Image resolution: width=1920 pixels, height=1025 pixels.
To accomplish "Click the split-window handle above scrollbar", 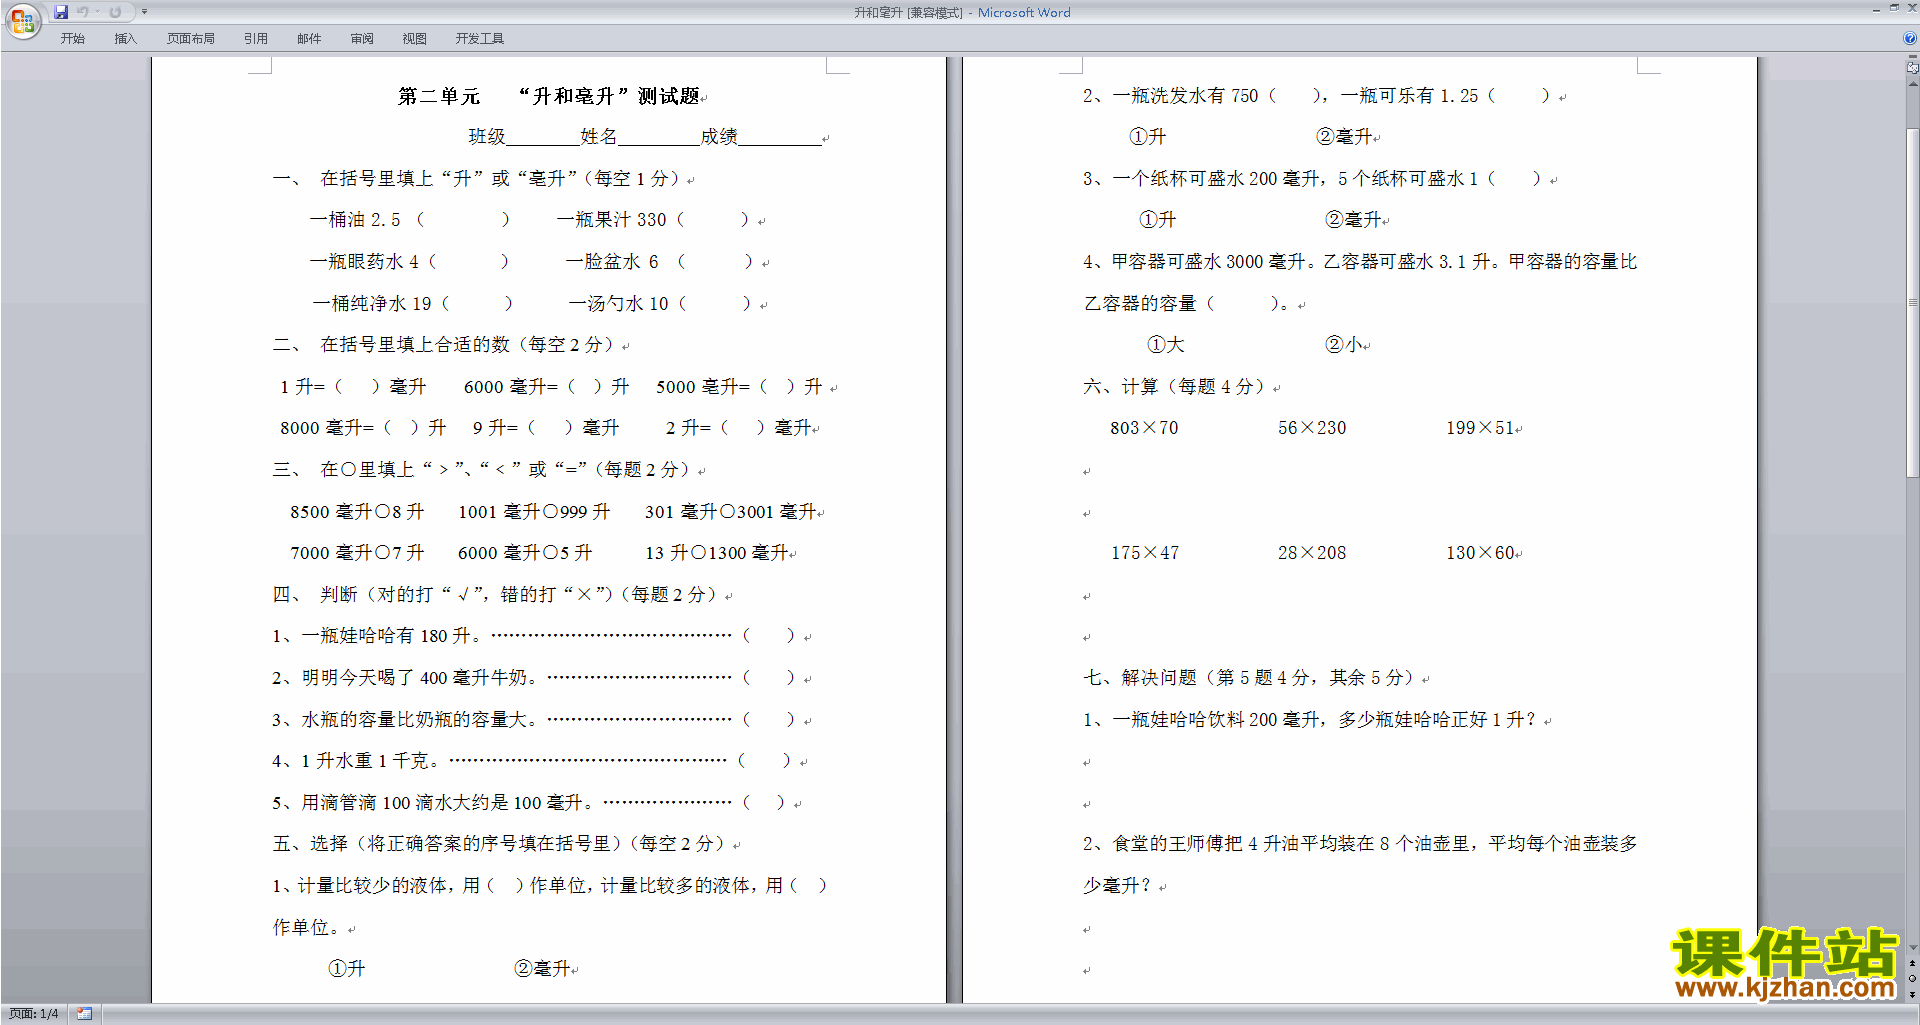I will coord(1913,58).
